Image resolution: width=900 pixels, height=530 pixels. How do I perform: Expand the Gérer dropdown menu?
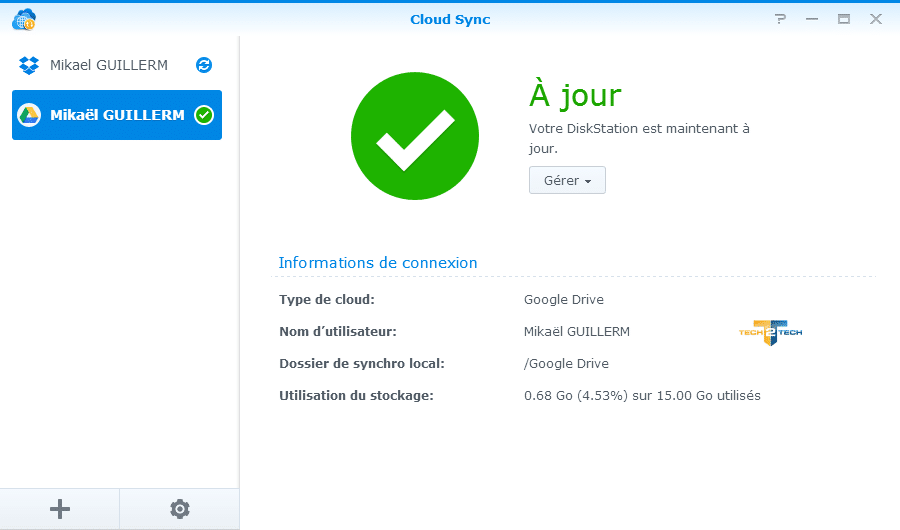pos(567,181)
